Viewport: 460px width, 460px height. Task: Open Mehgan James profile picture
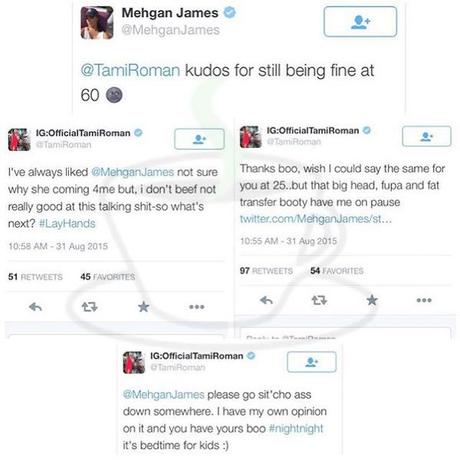(x=97, y=23)
